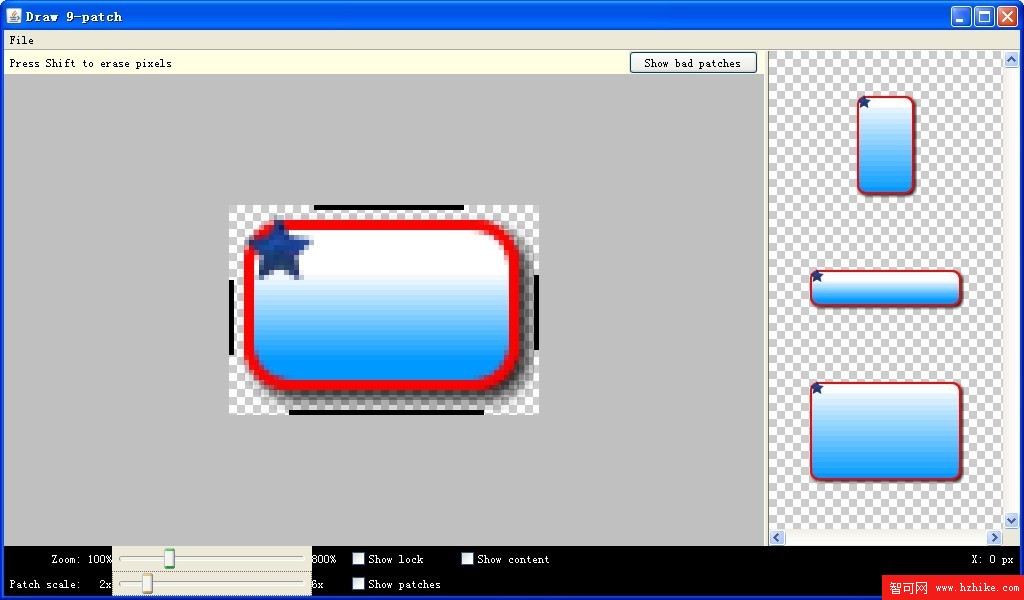Click the Show bad patches button
This screenshot has width=1024, height=600.
coord(693,63)
